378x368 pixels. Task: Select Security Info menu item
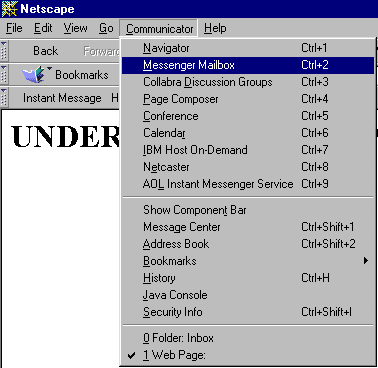coord(248,312)
